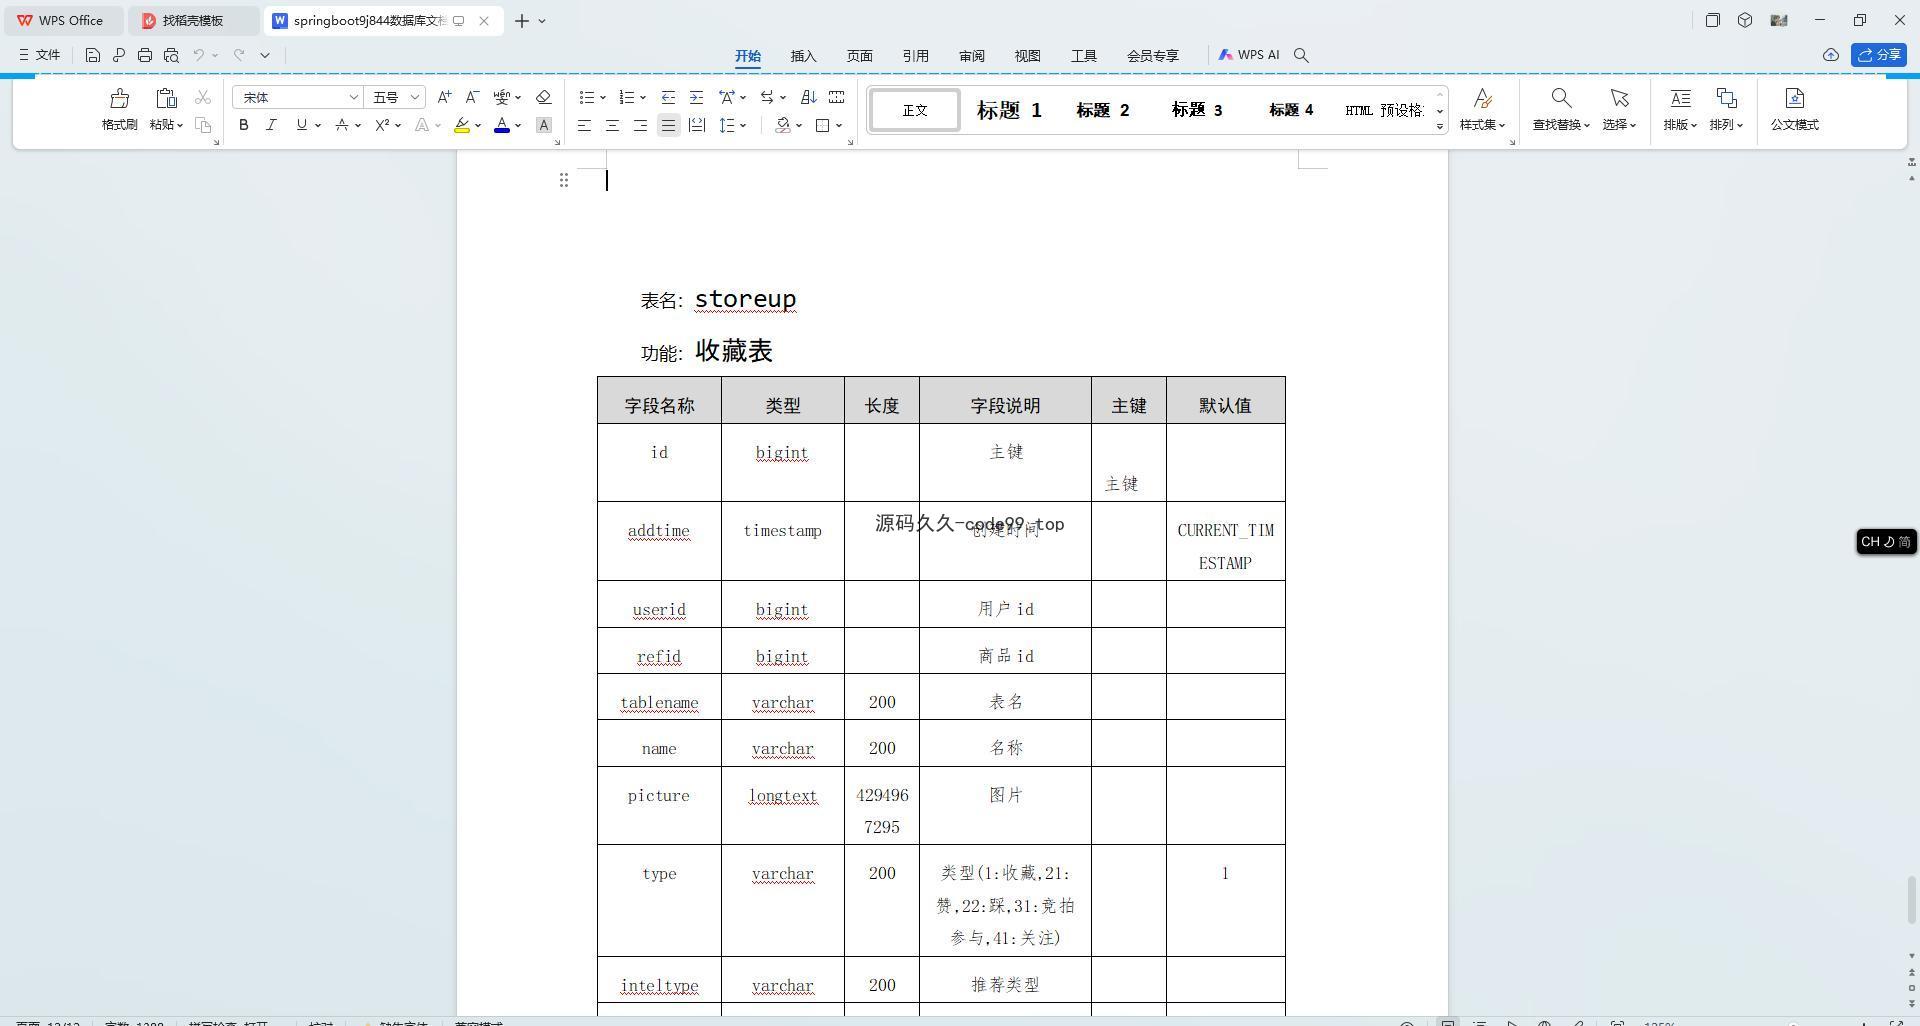Toggle Superscript X² formatting
The image size is (1920, 1026).
click(x=382, y=125)
